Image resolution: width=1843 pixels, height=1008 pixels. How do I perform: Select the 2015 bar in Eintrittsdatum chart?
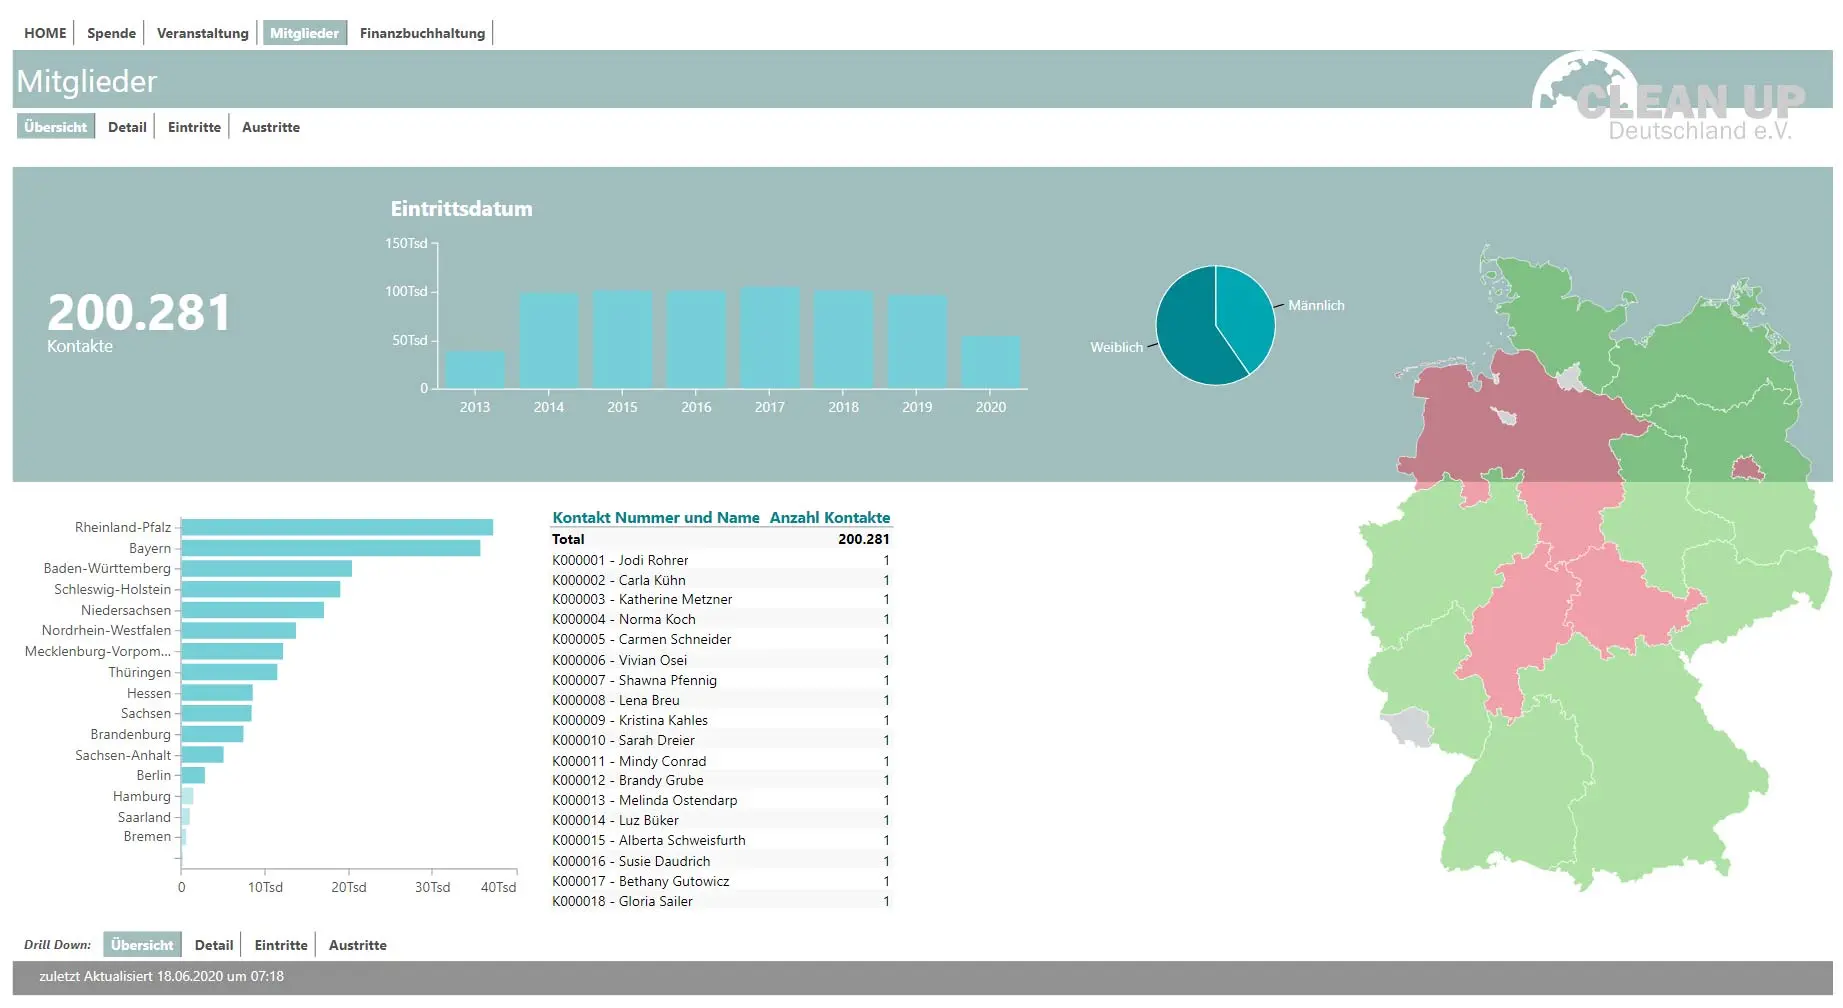(622, 339)
